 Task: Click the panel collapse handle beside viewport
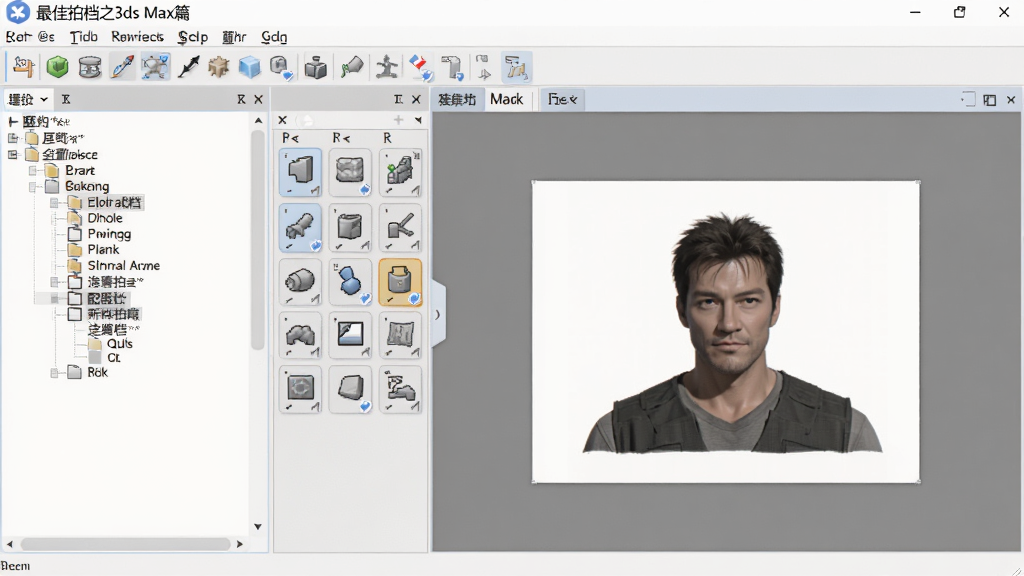tap(438, 315)
